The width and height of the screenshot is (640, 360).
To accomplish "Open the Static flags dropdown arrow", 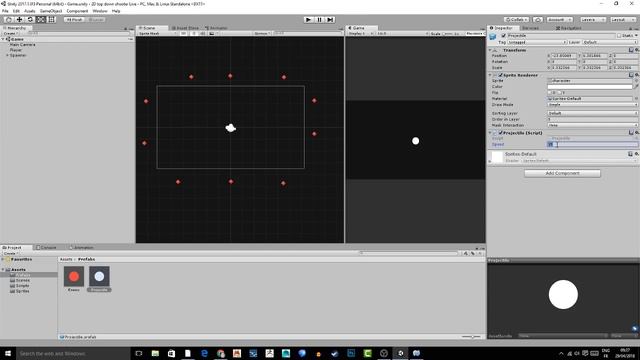I will click(x=636, y=36).
